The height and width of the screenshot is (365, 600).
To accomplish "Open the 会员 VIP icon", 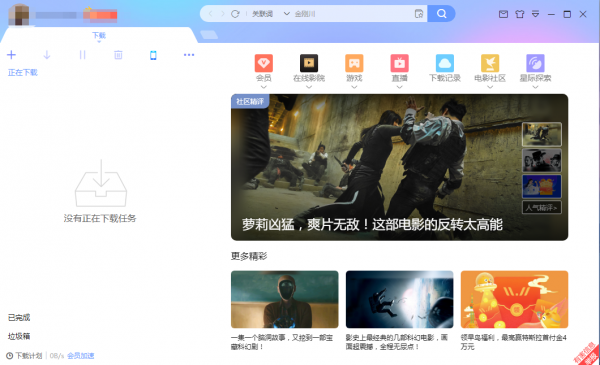I will (264, 63).
